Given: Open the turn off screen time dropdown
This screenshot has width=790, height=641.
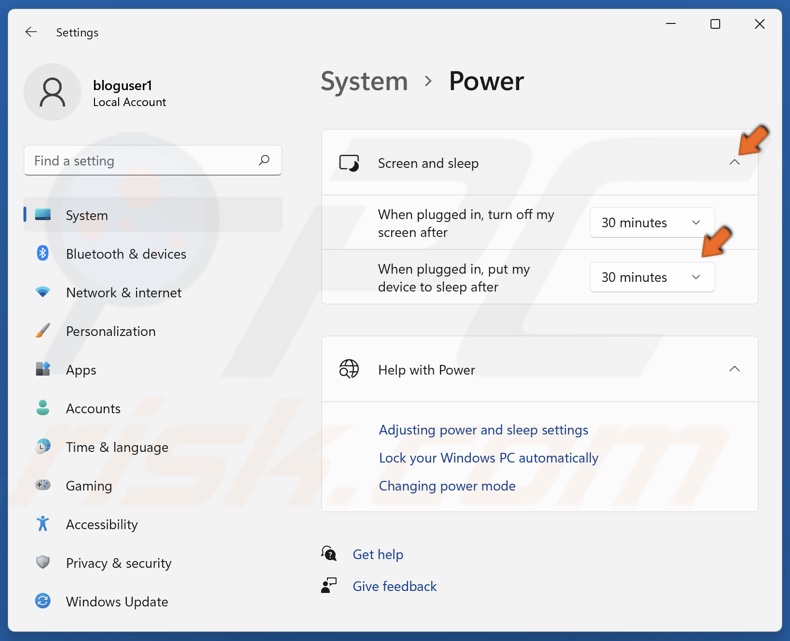Looking at the screenshot, I should pyautogui.click(x=652, y=223).
